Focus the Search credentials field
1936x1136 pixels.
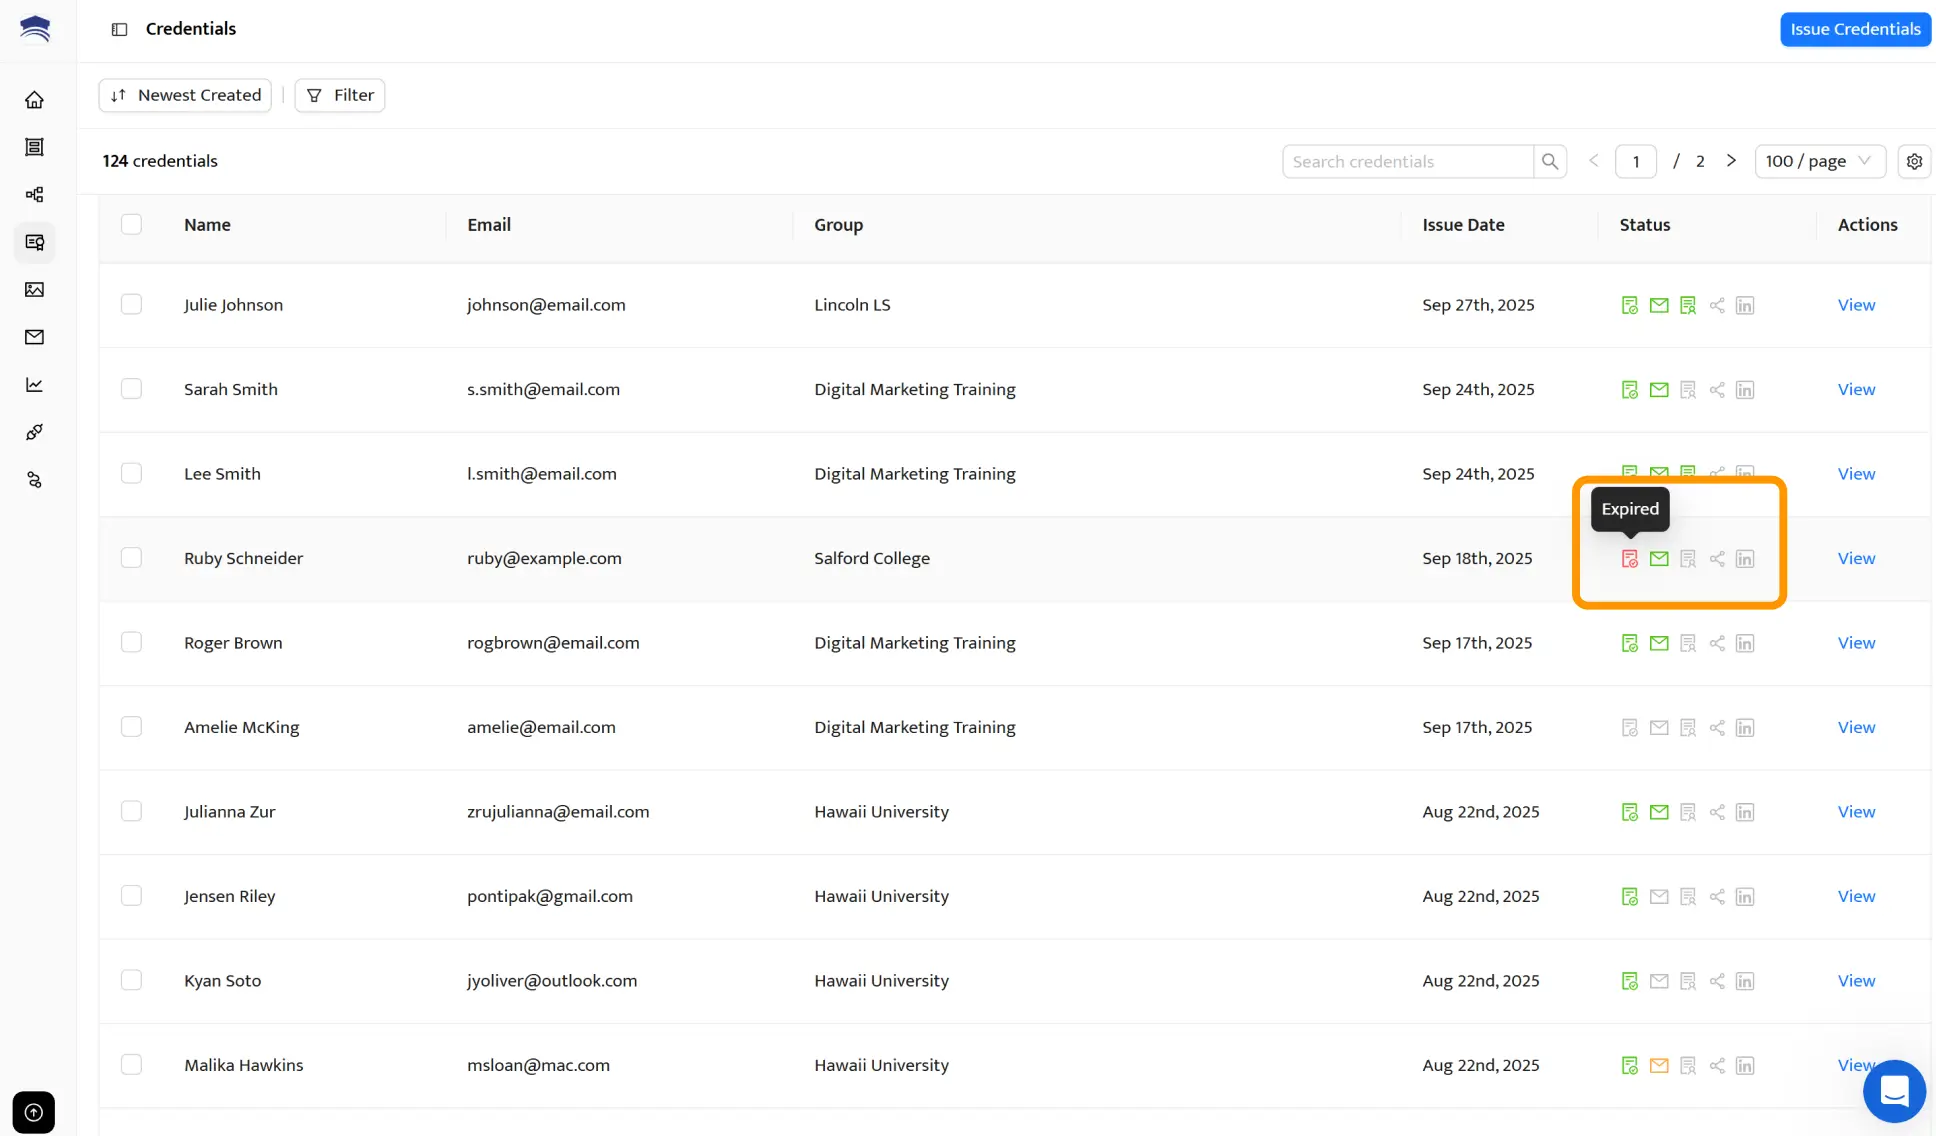pos(1407,161)
